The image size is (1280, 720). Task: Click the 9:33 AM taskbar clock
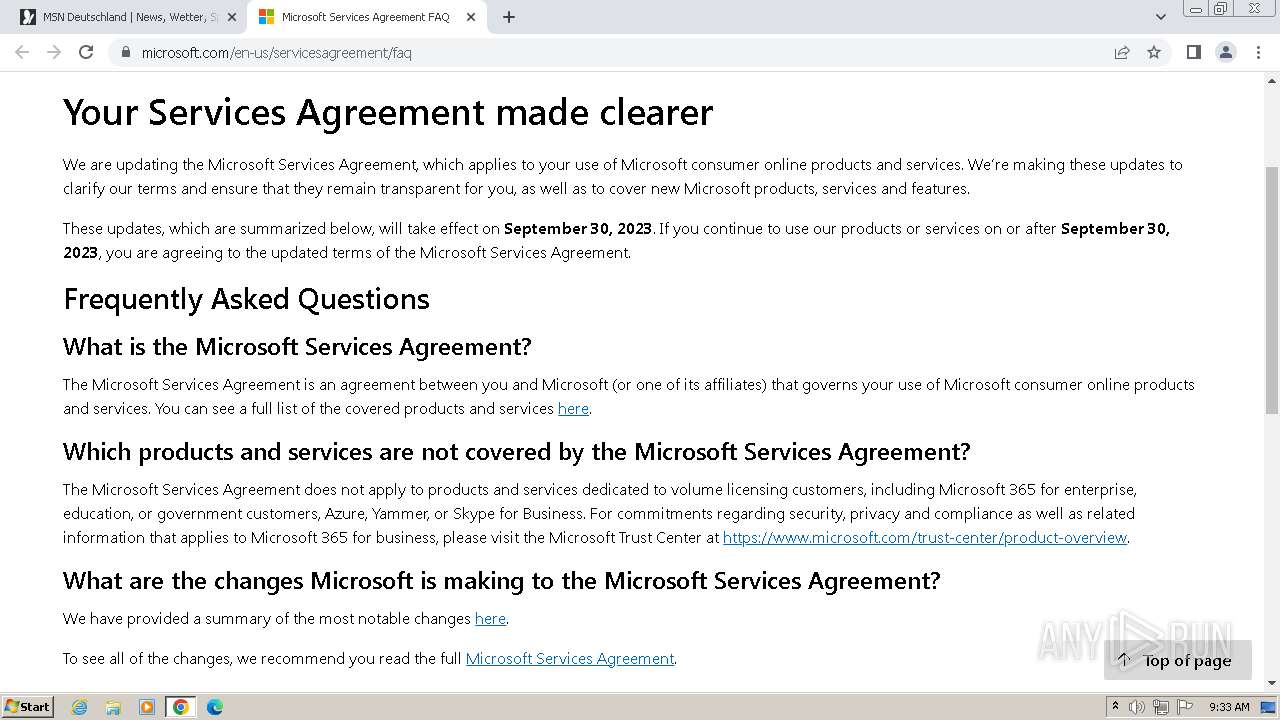pyautogui.click(x=1229, y=707)
